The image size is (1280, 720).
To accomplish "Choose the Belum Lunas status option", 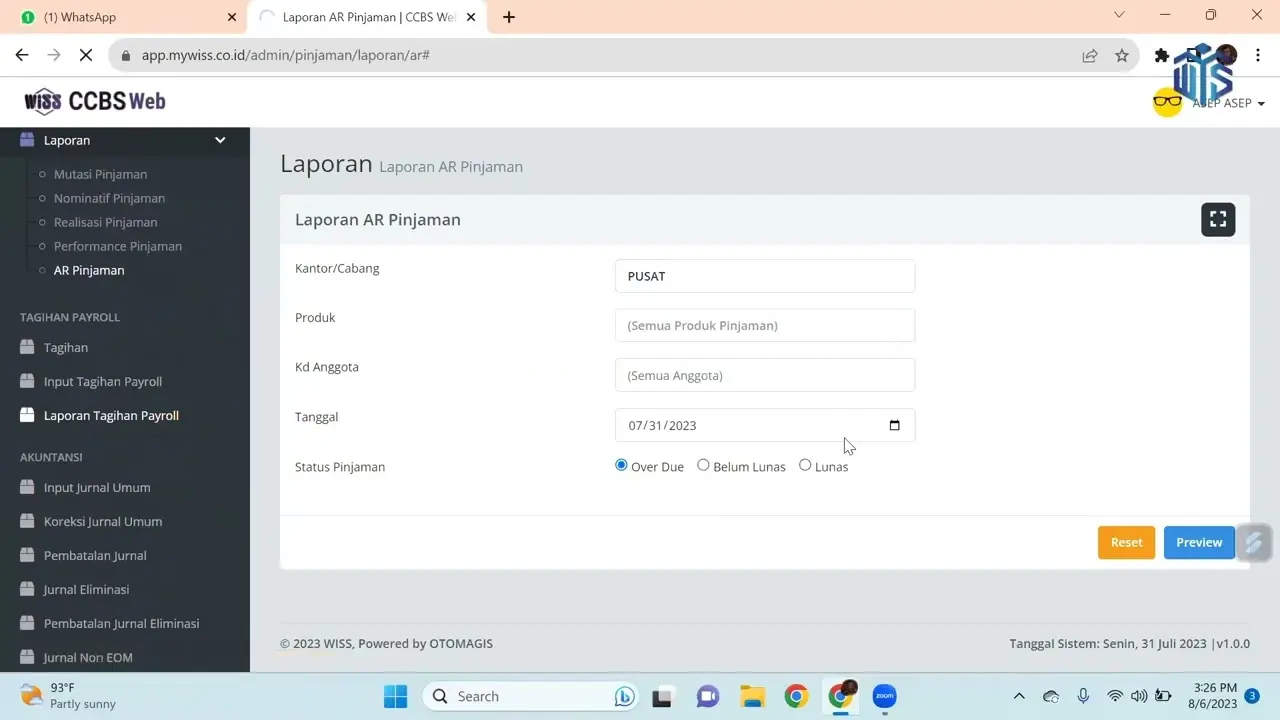I will point(703,465).
